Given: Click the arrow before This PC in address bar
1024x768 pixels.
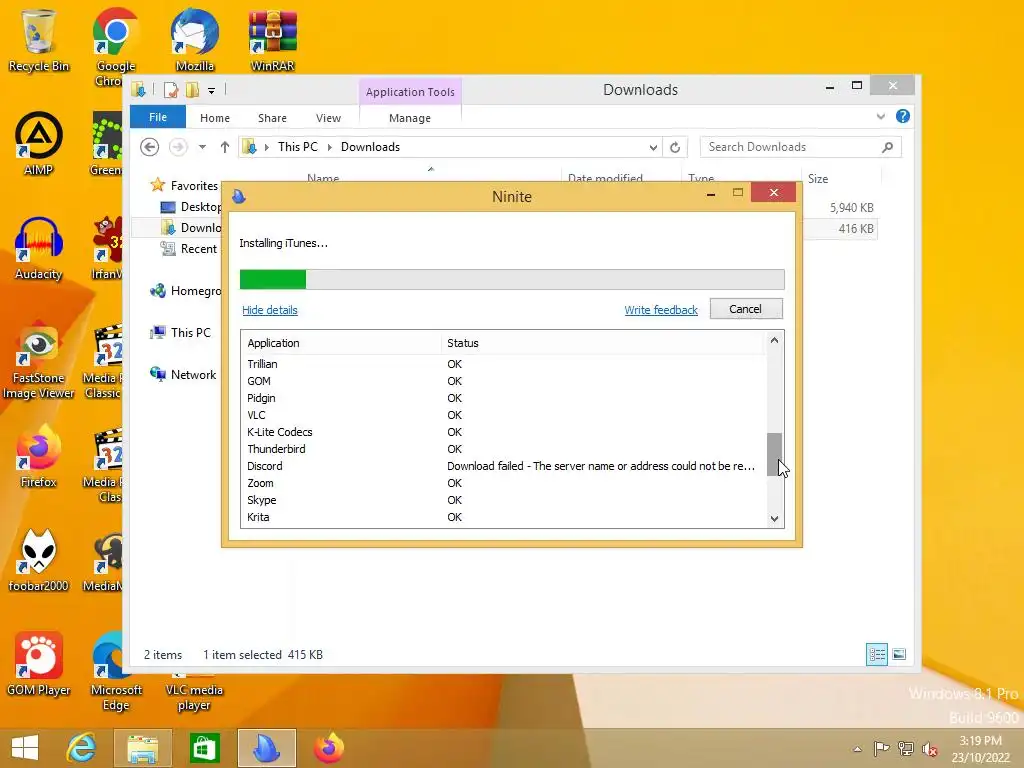Looking at the screenshot, I should coord(266,148).
